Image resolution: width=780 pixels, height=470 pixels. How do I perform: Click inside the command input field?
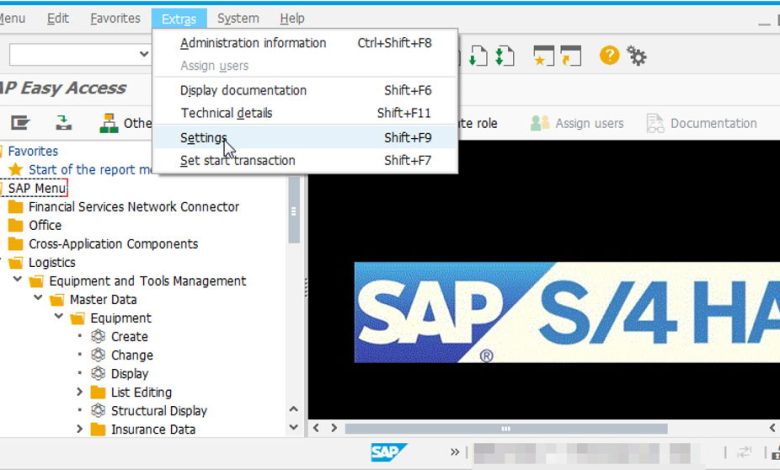click(73, 54)
